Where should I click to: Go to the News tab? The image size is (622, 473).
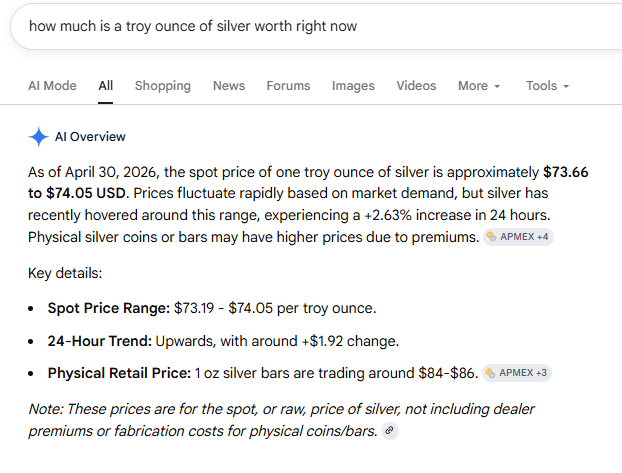click(229, 86)
